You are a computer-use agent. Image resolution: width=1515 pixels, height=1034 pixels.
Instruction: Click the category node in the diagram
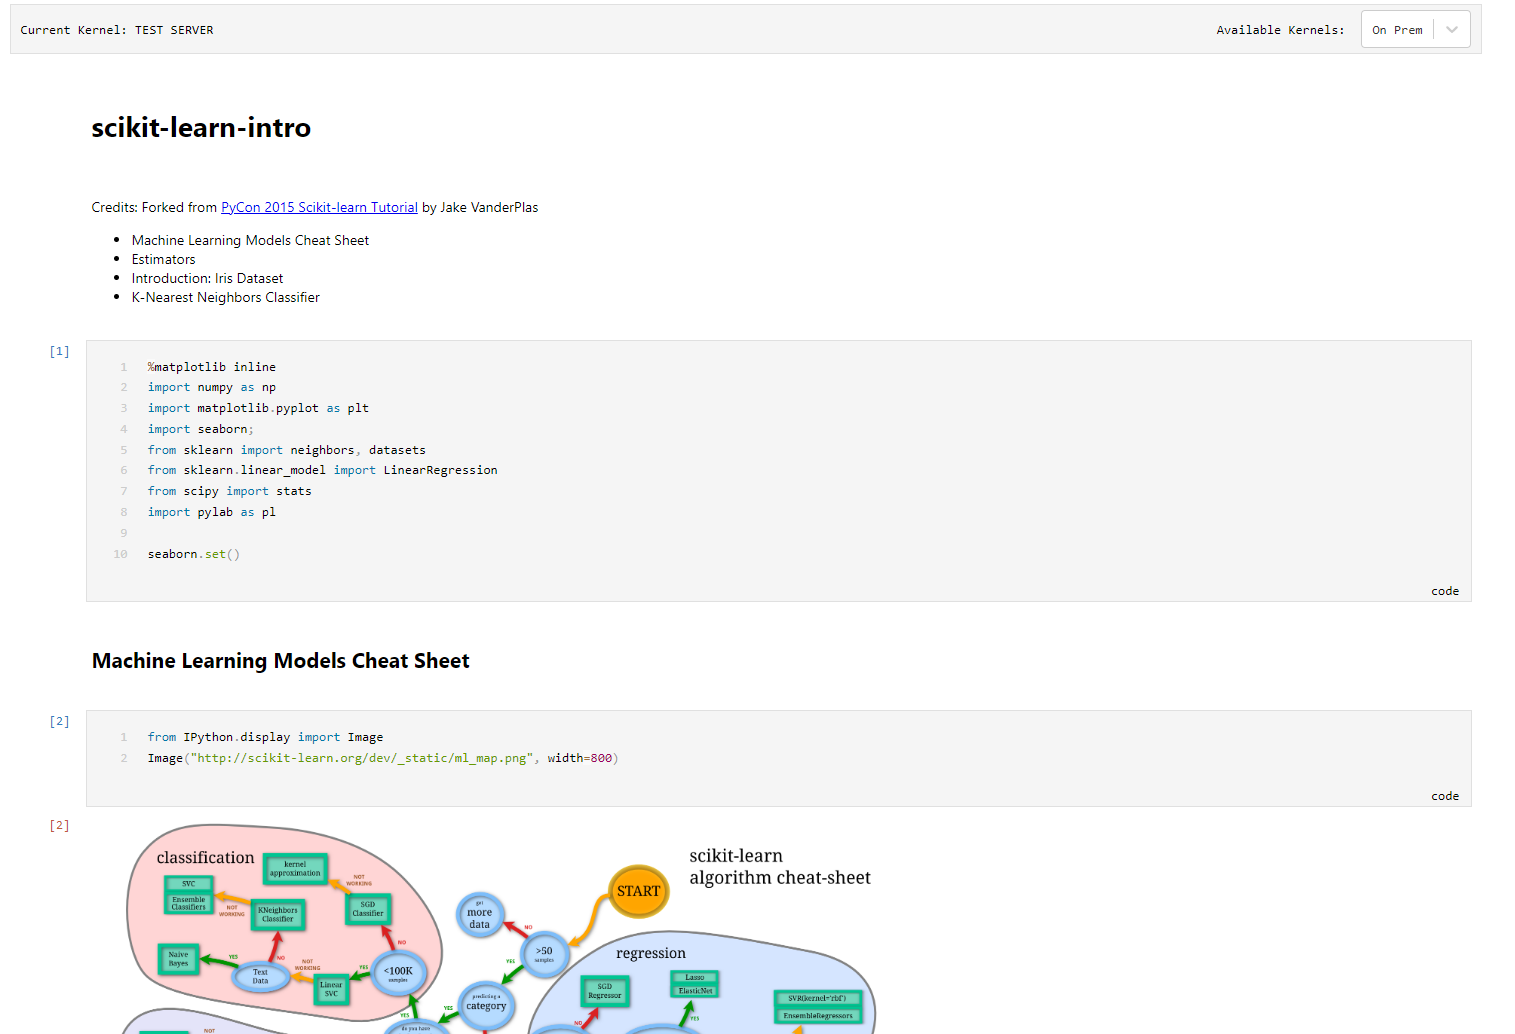pyautogui.click(x=486, y=1005)
